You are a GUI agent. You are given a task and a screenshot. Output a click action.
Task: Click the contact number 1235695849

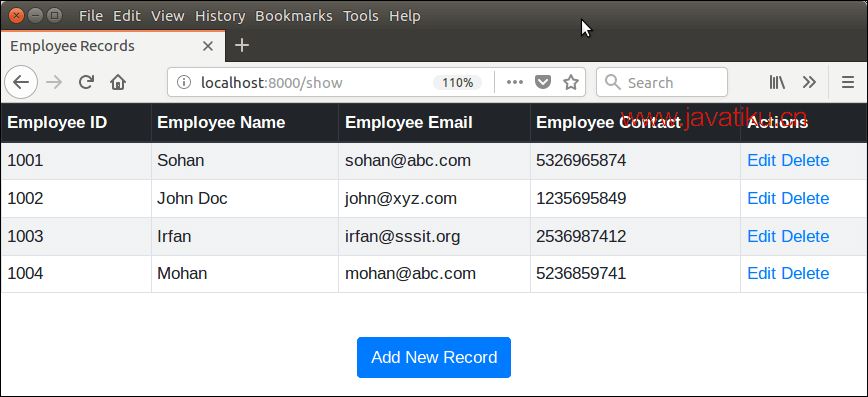point(581,198)
